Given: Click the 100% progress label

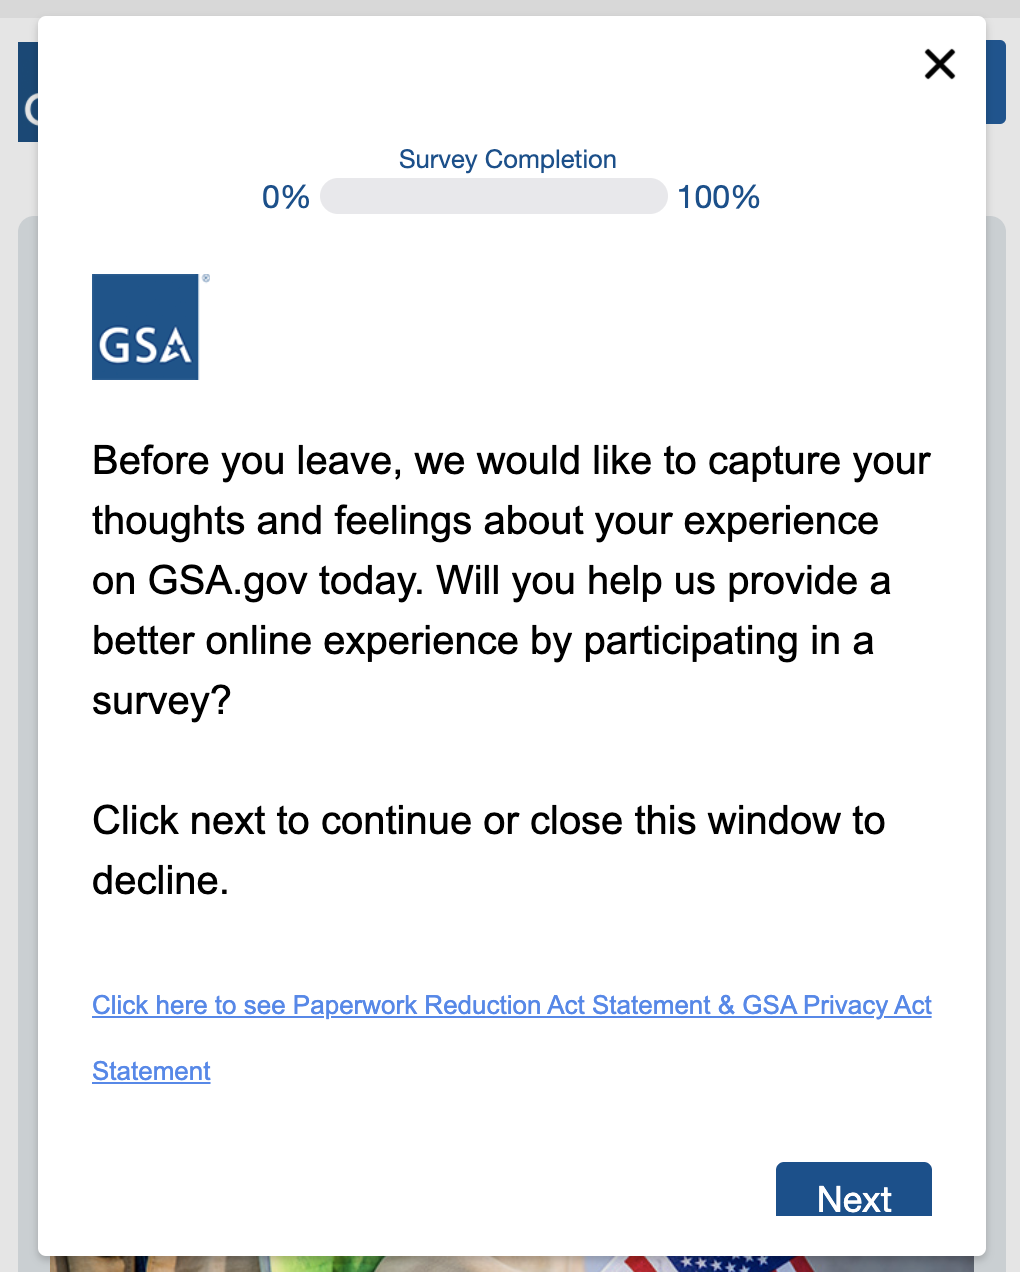Looking at the screenshot, I should 718,197.
